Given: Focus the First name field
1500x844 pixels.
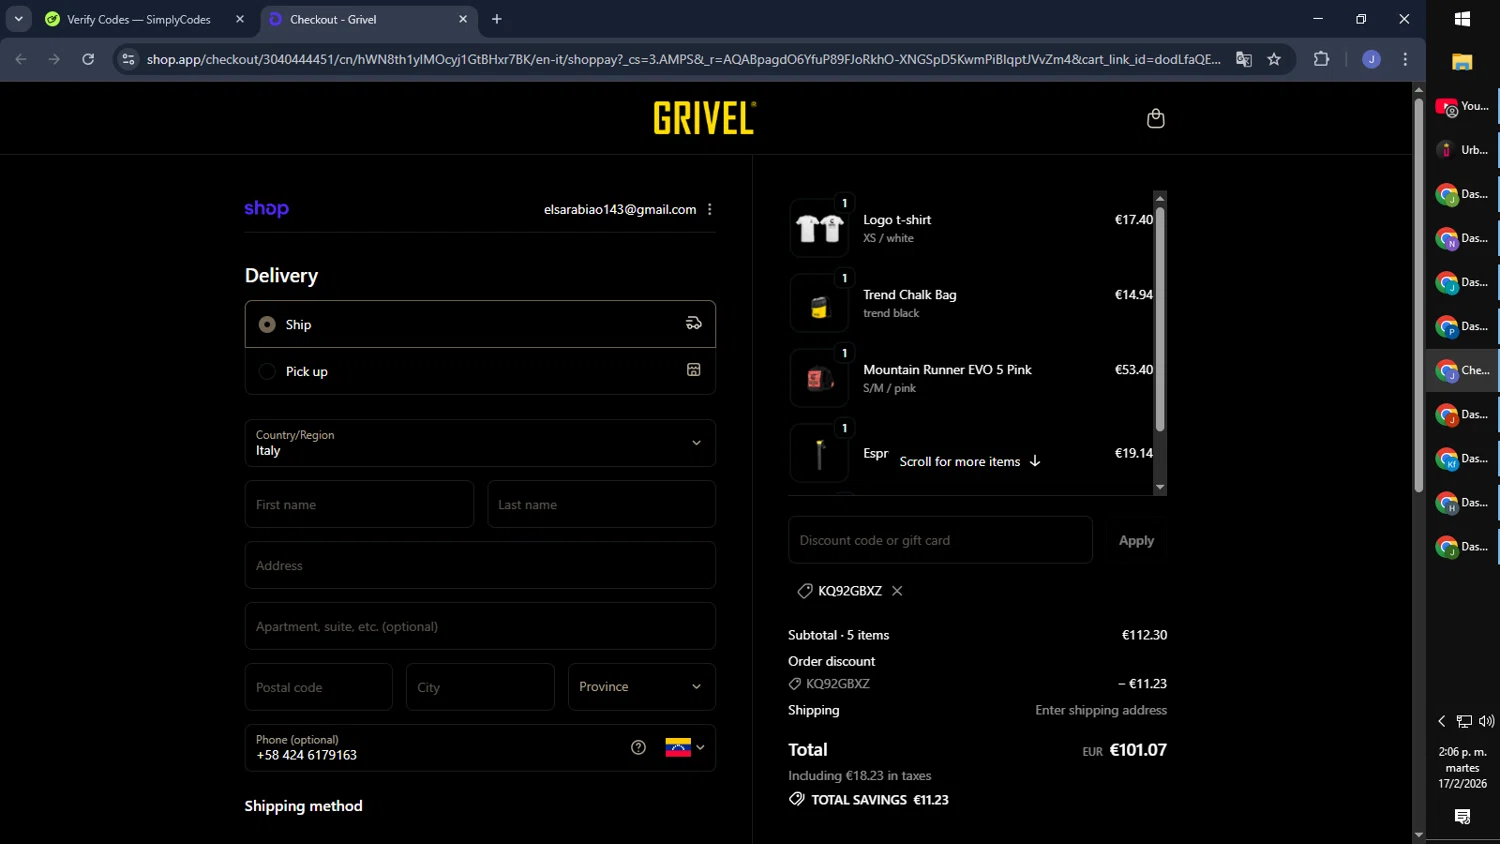Looking at the screenshot, I should point(359,504).
